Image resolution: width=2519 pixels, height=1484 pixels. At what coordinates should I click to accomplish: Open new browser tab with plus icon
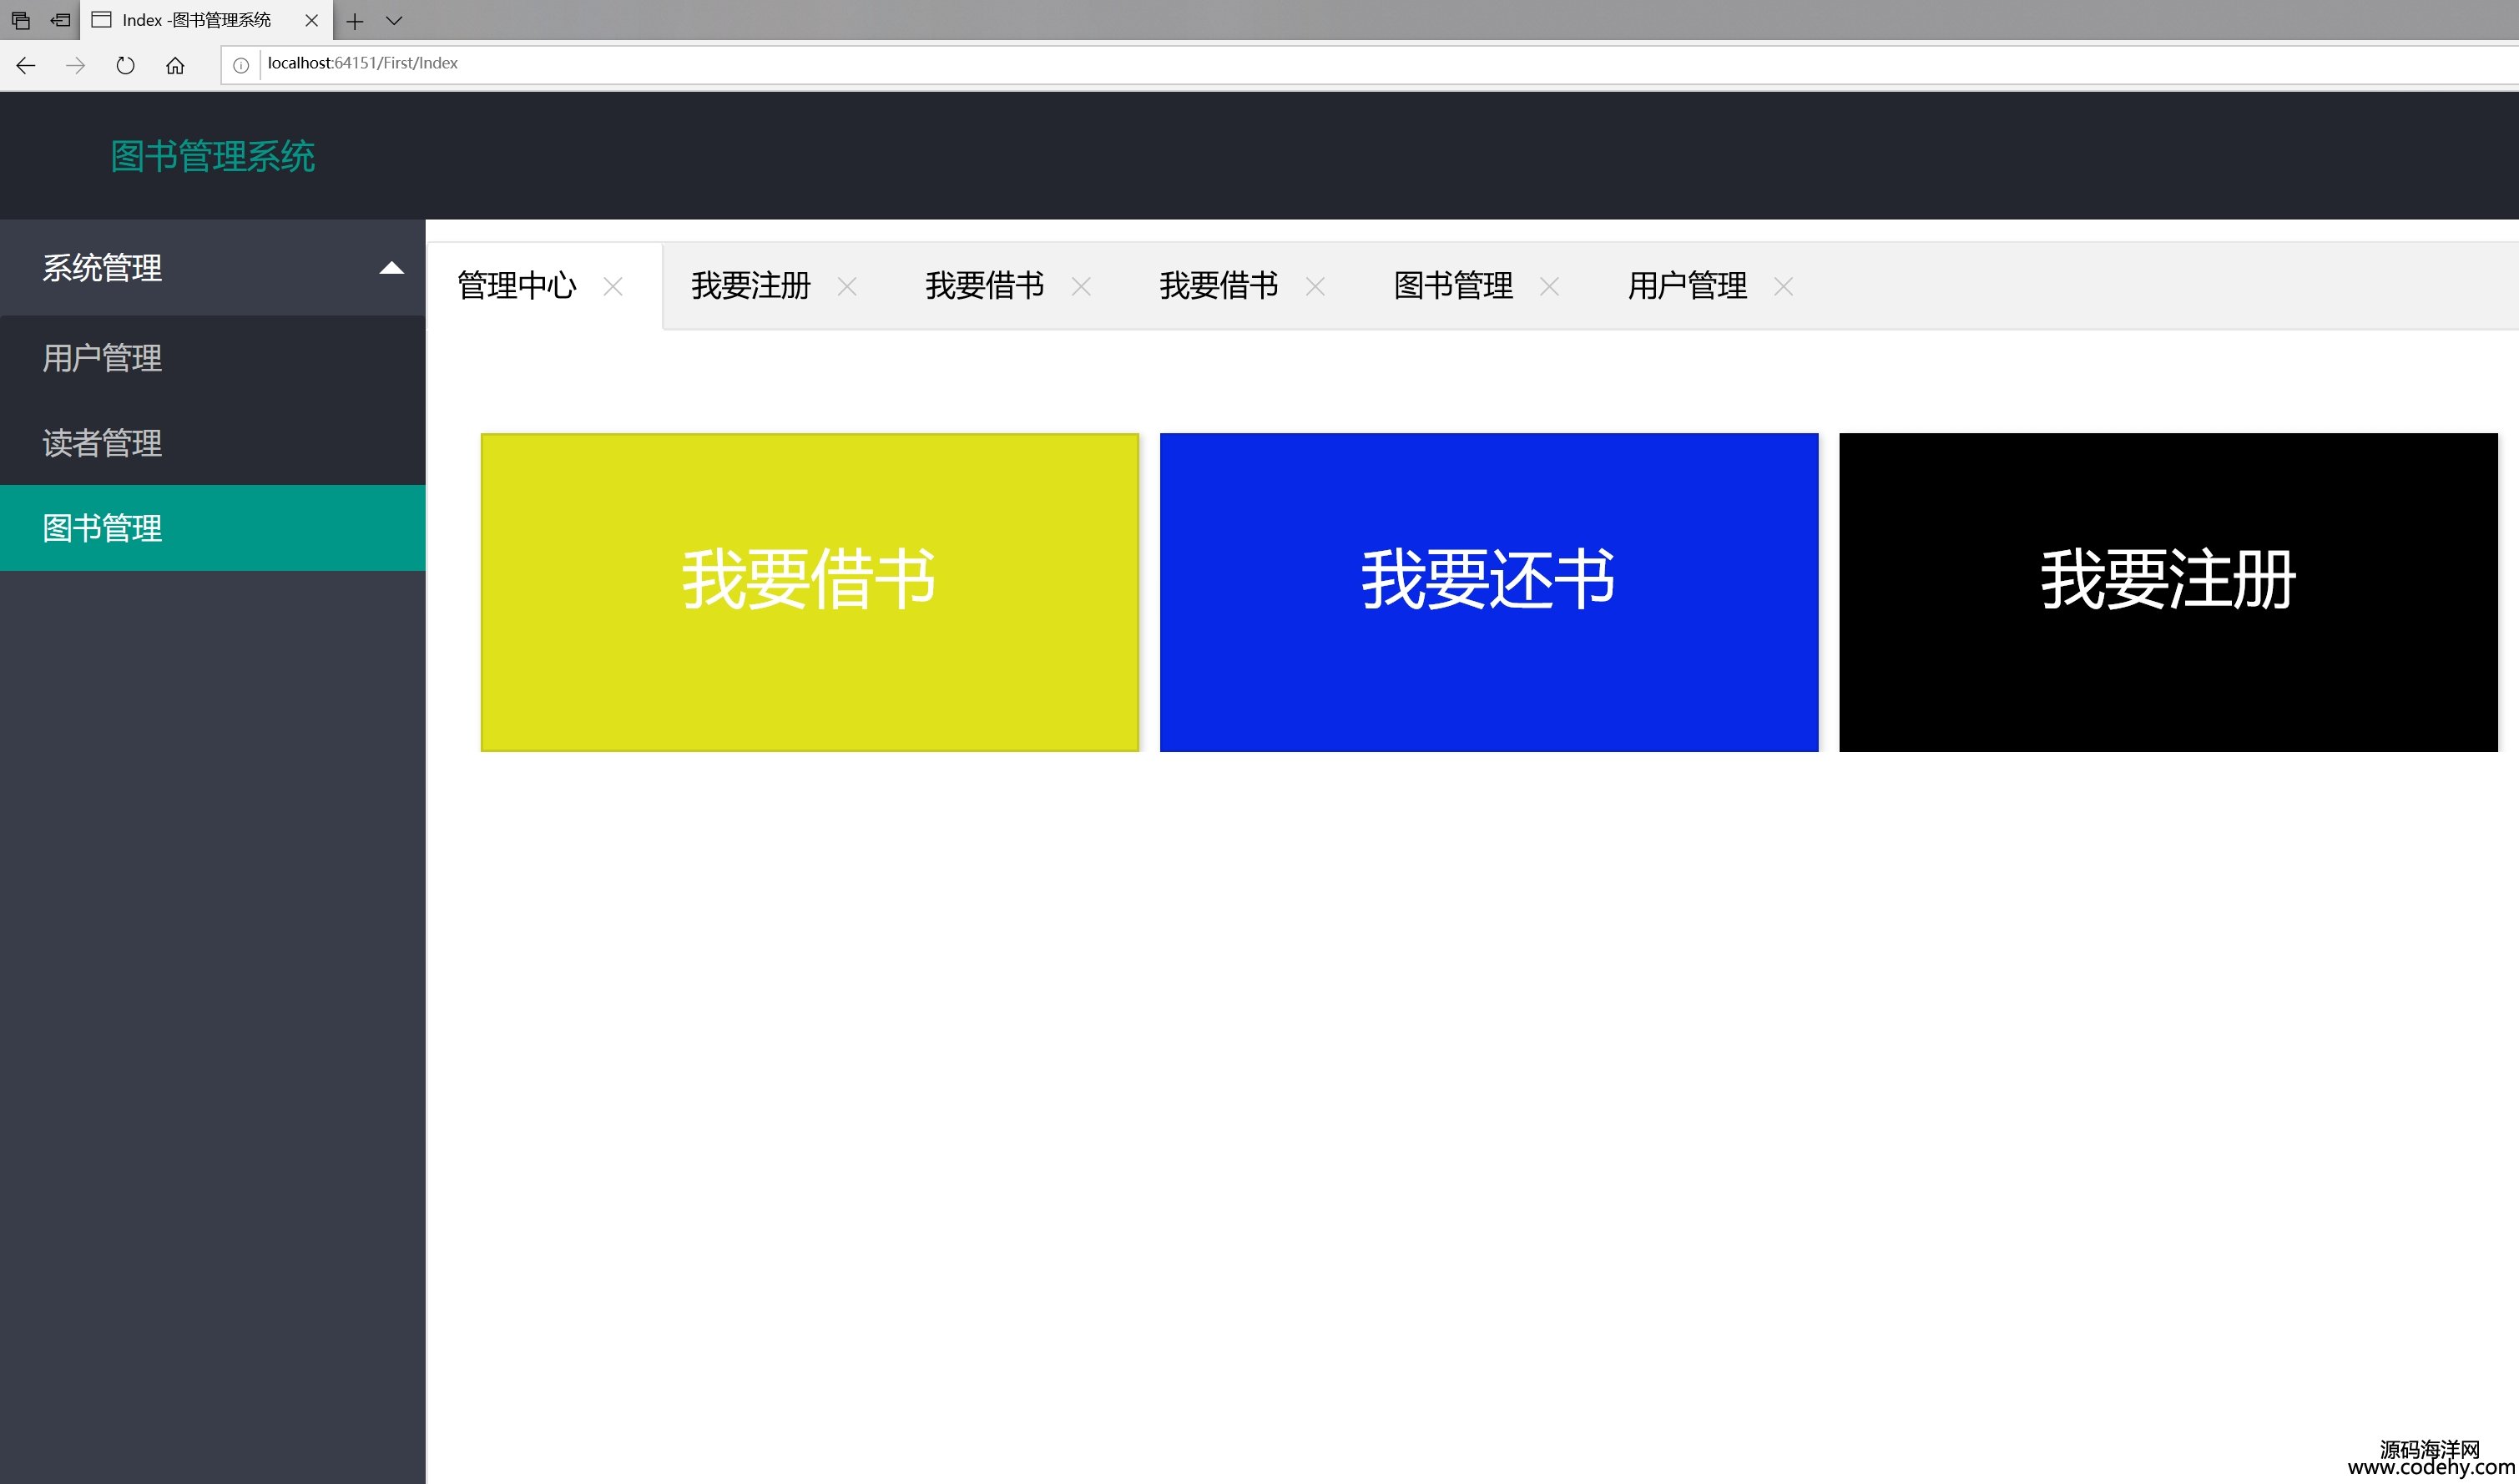point(355,21)
